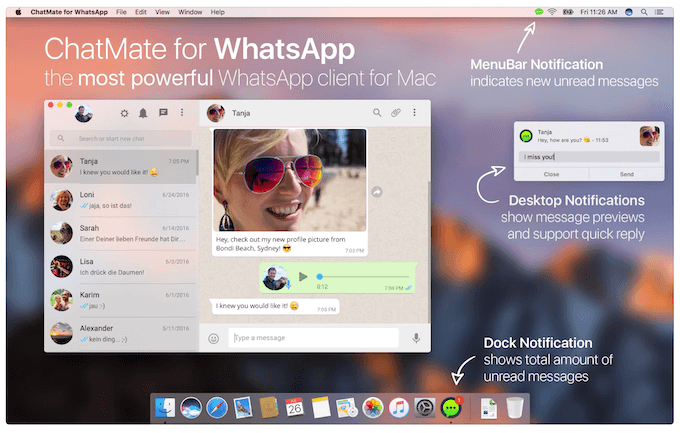This screenshot has width=680, height=433.
Task: Open System Preferences from the dock
Action: point(425,408)
